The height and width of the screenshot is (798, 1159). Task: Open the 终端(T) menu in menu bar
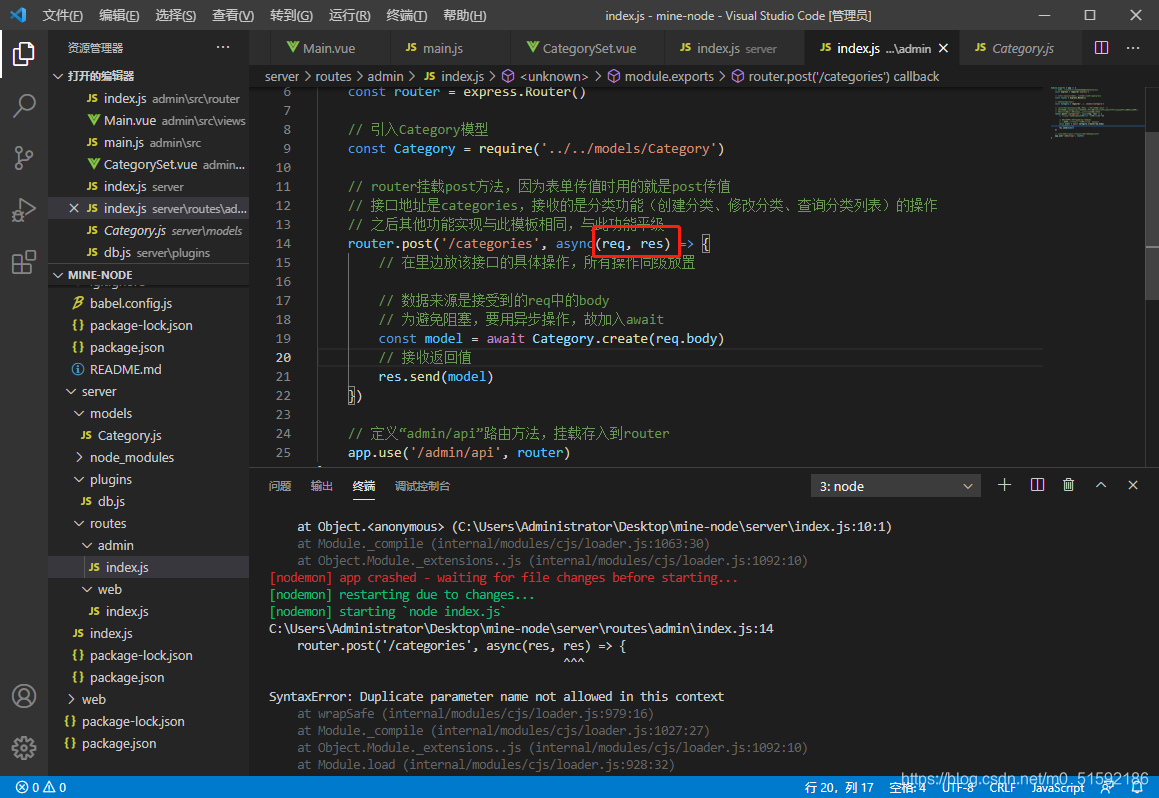coord(406,16)
